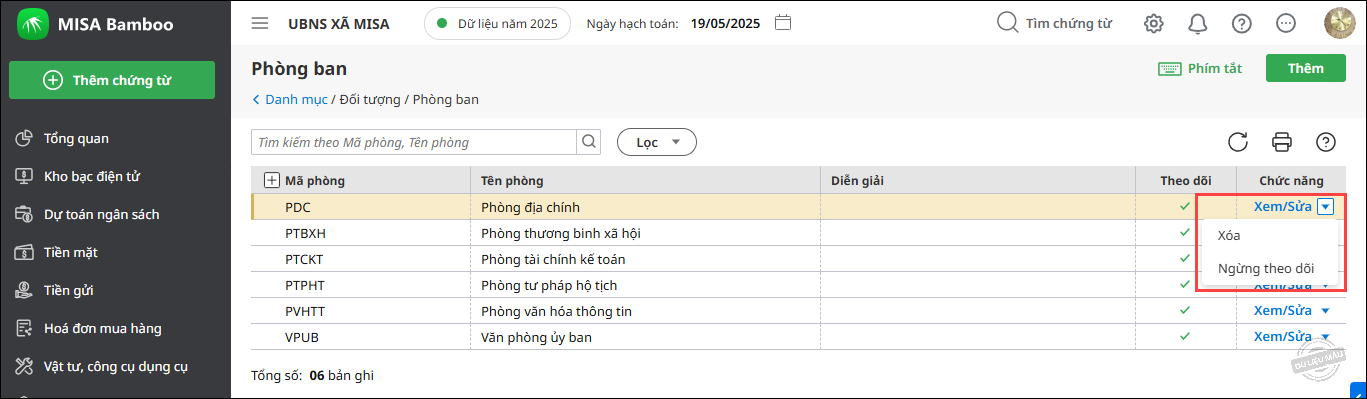This screenshot has width=1367, height=399.
Task: Click the Tìm kiếm theo Mã phòng search field
Action: coord(414,142)
